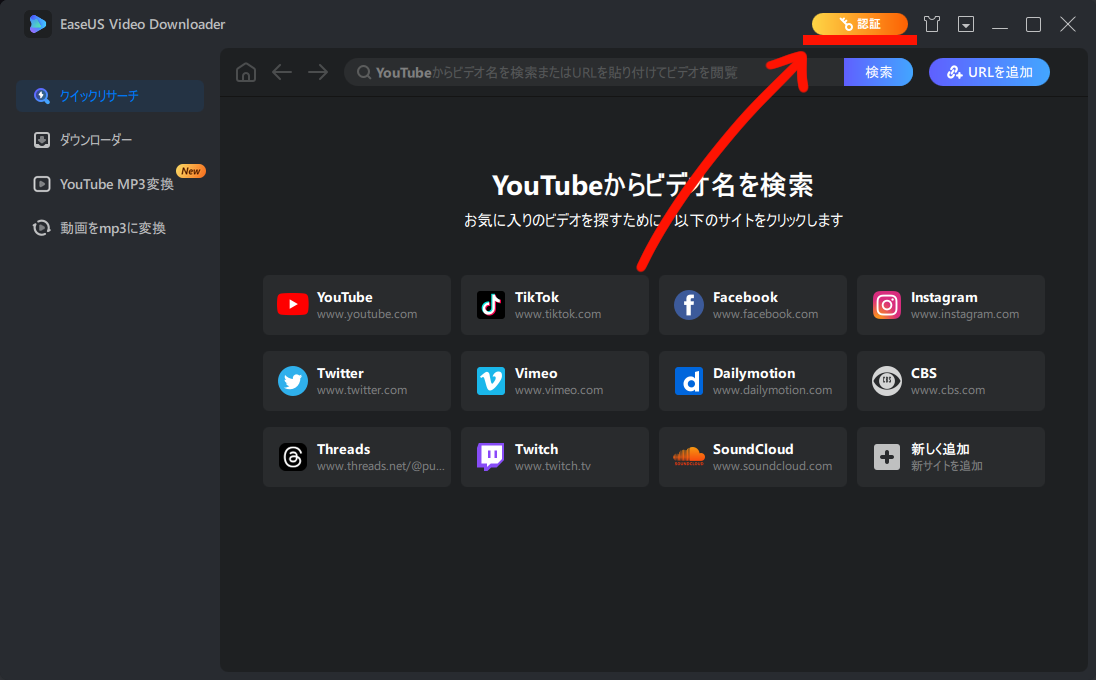Click the 認証 activation button
This screenshot has width=1096, height=680.
click(859, 24)
